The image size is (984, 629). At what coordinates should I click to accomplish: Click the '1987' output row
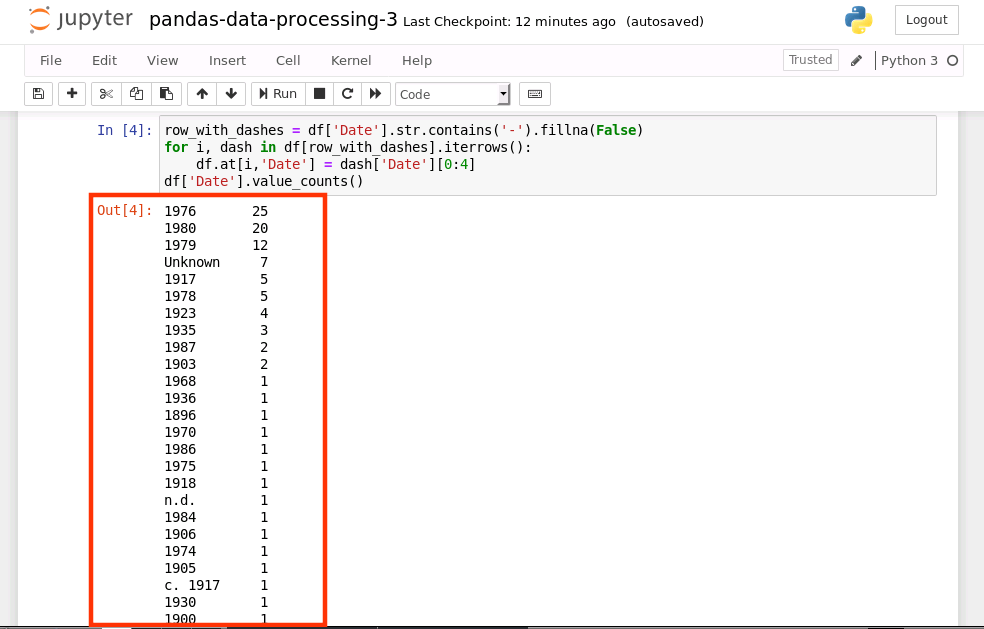pos(216,347)
